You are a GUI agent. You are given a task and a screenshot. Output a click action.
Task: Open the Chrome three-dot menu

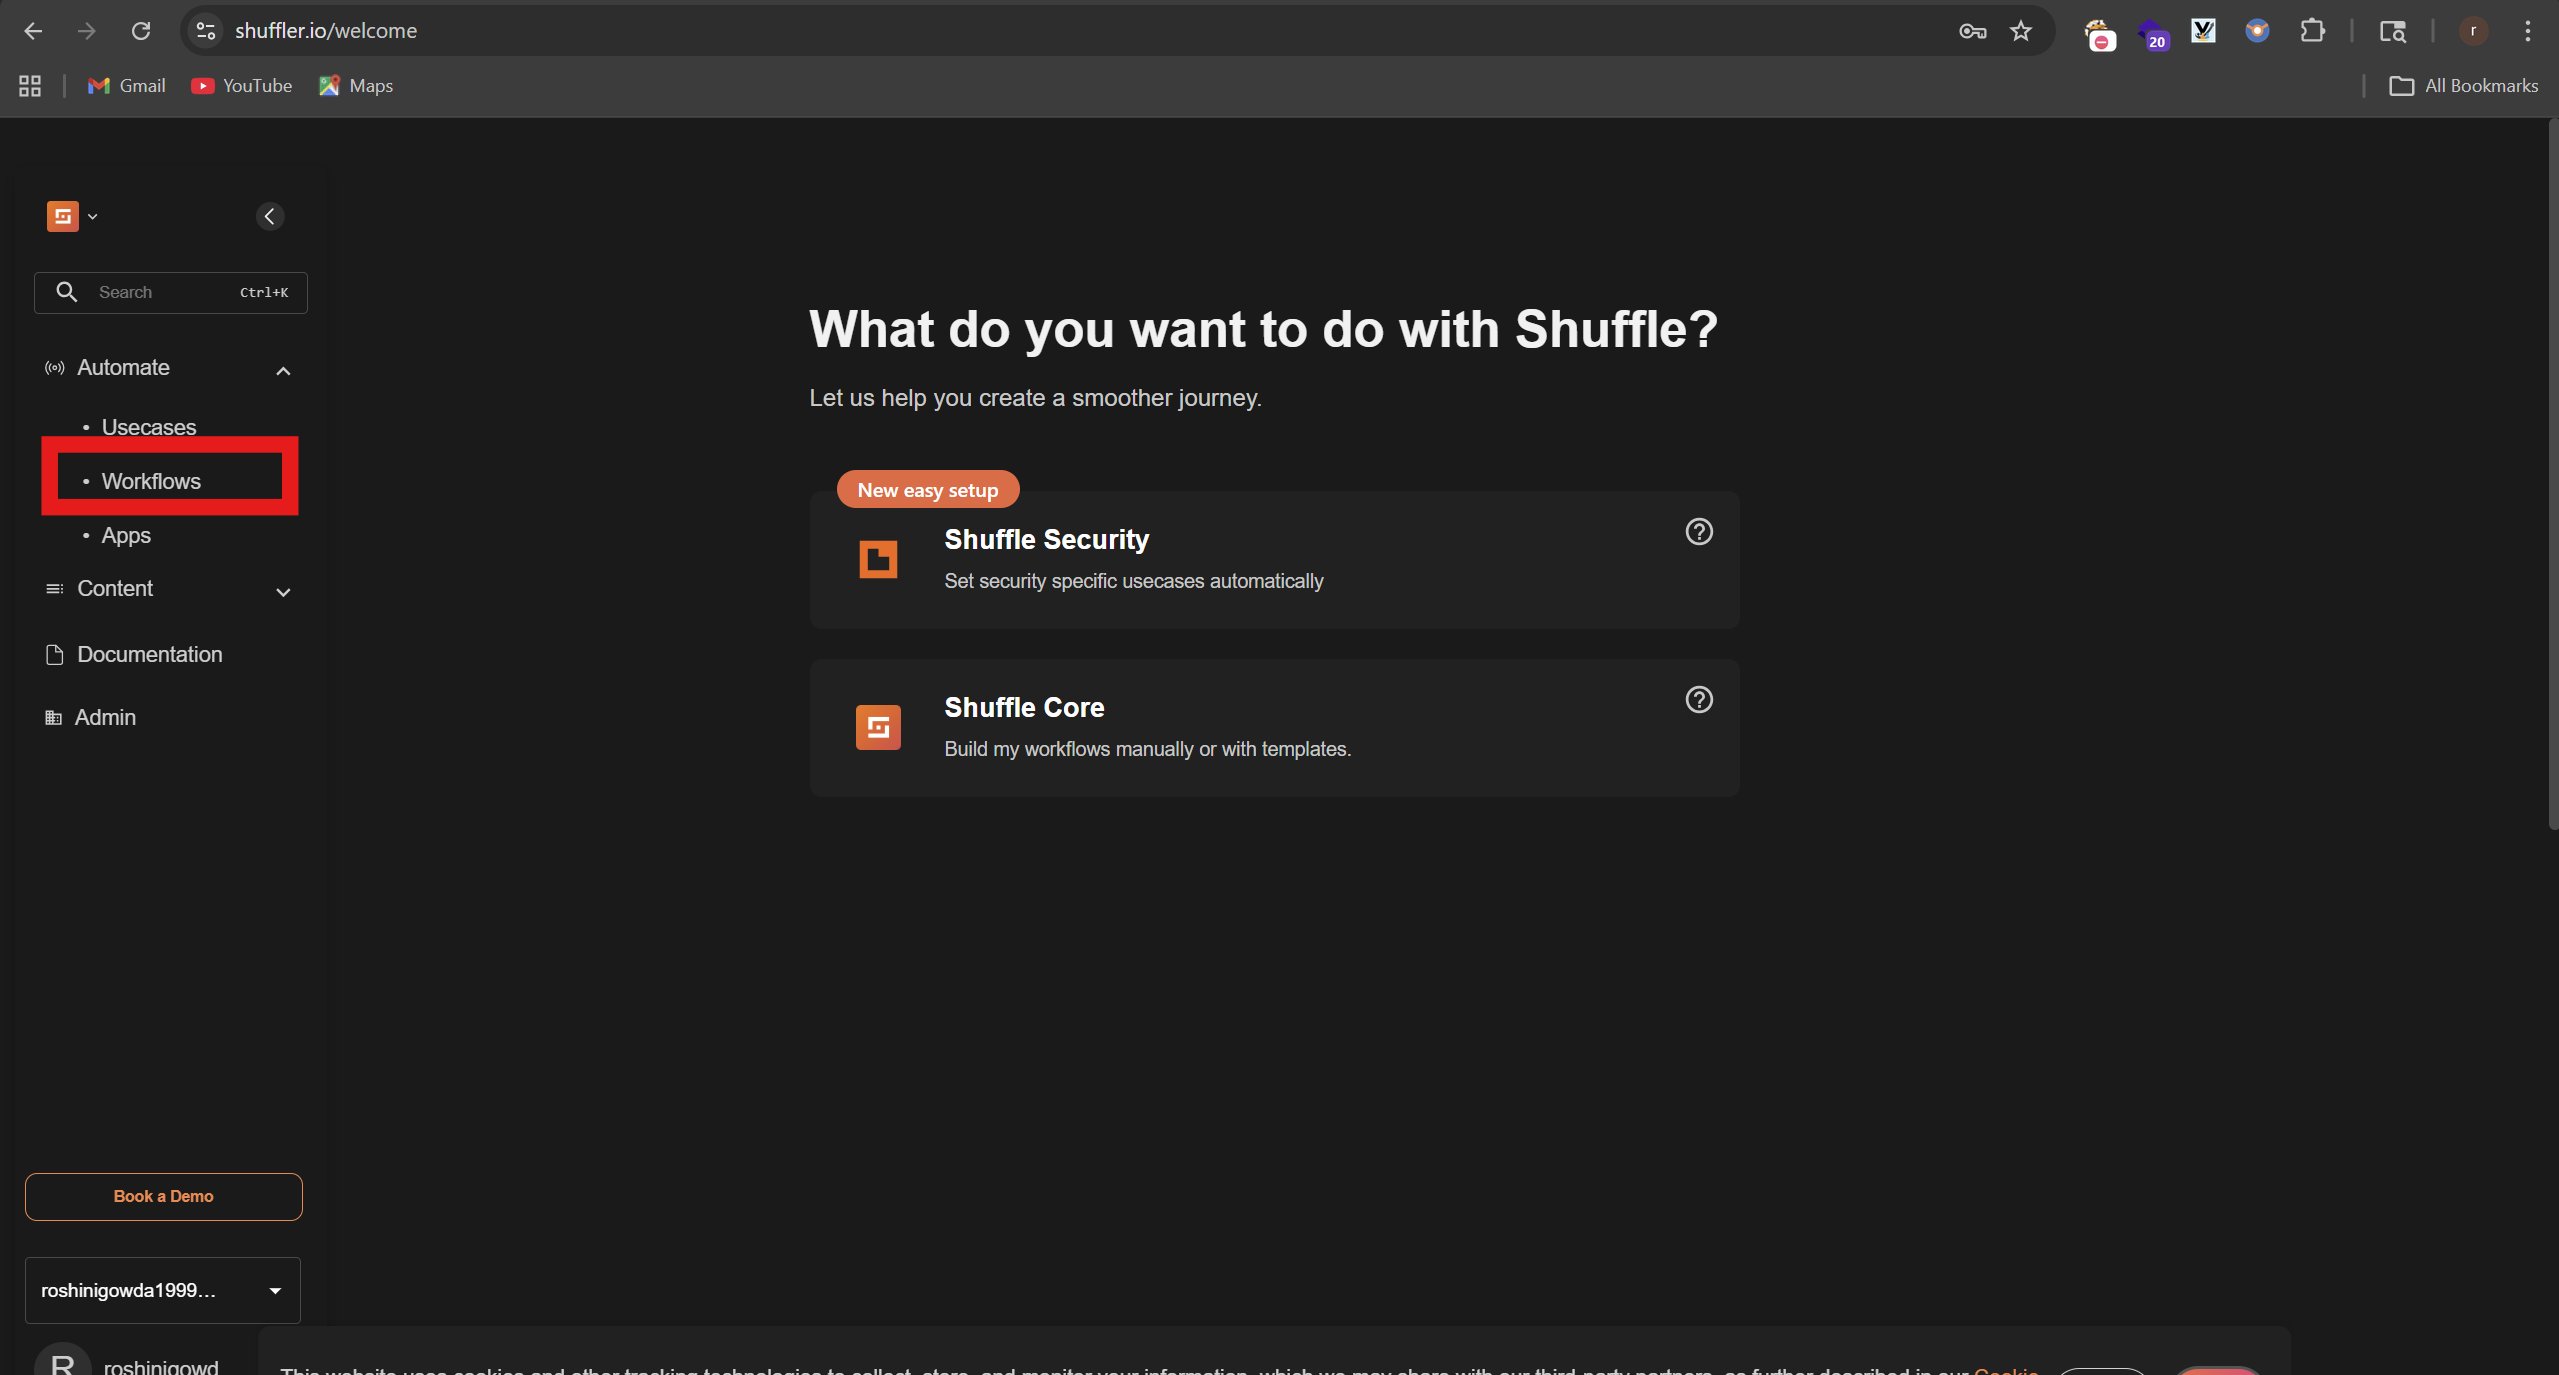2527,31
